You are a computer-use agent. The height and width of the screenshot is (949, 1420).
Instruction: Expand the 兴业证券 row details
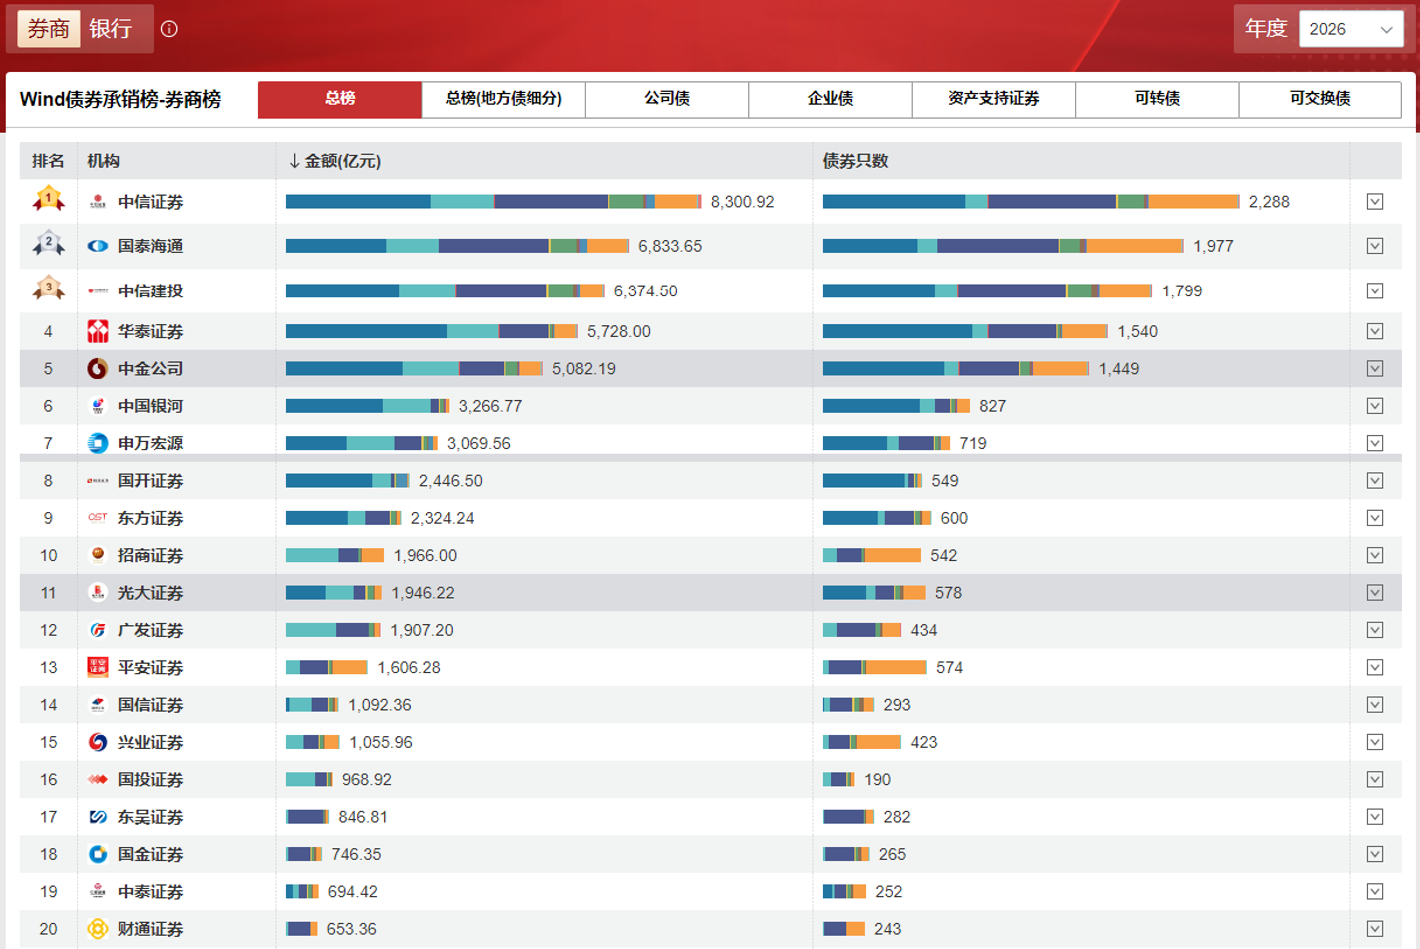coord(1375,742)
